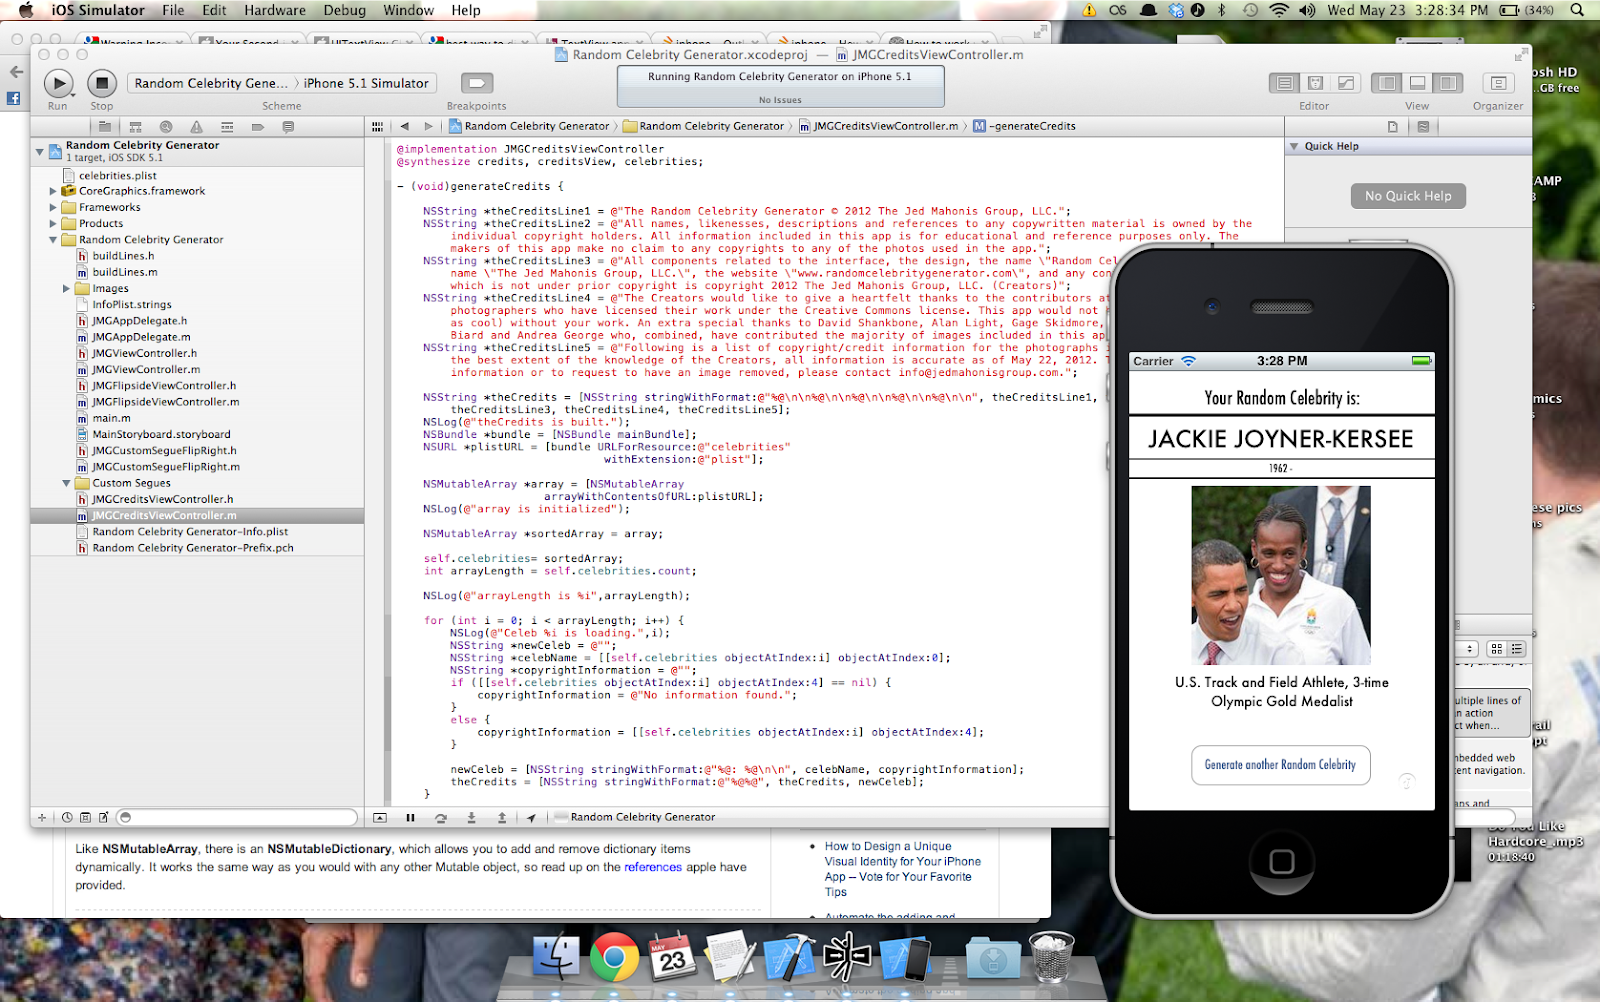Collapse the Quick Help section
This screenshot has width=1600, height=1002.
(x=1294, y=146)
